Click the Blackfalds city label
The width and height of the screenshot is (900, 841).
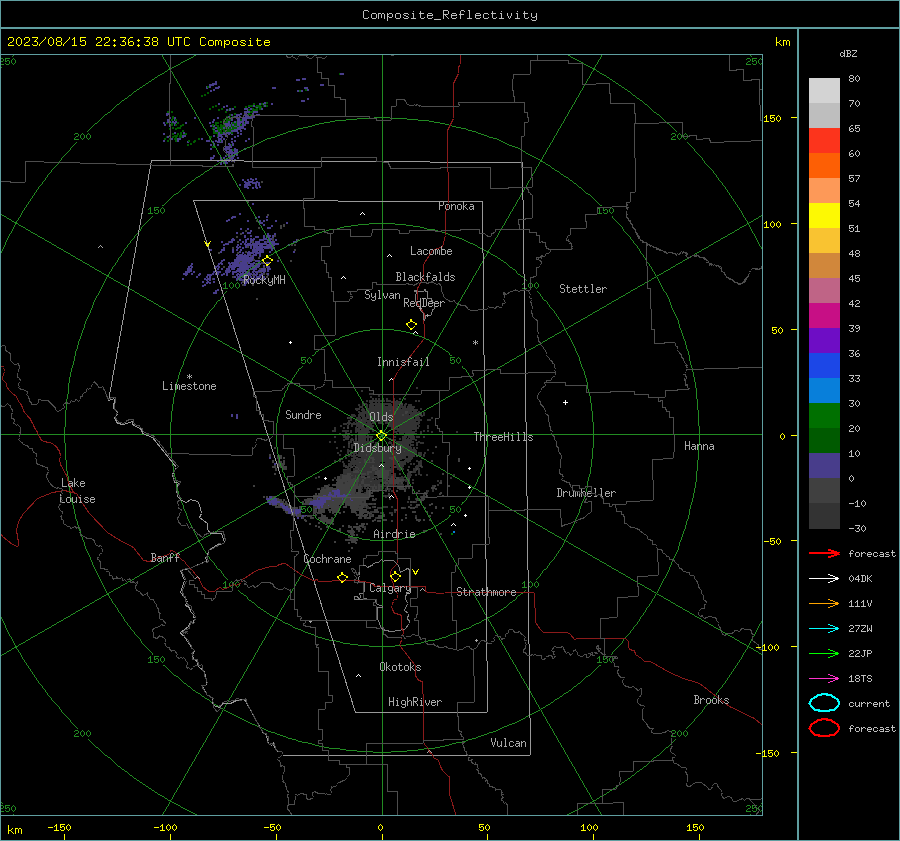pyautogui.click(x=425, y=277)
